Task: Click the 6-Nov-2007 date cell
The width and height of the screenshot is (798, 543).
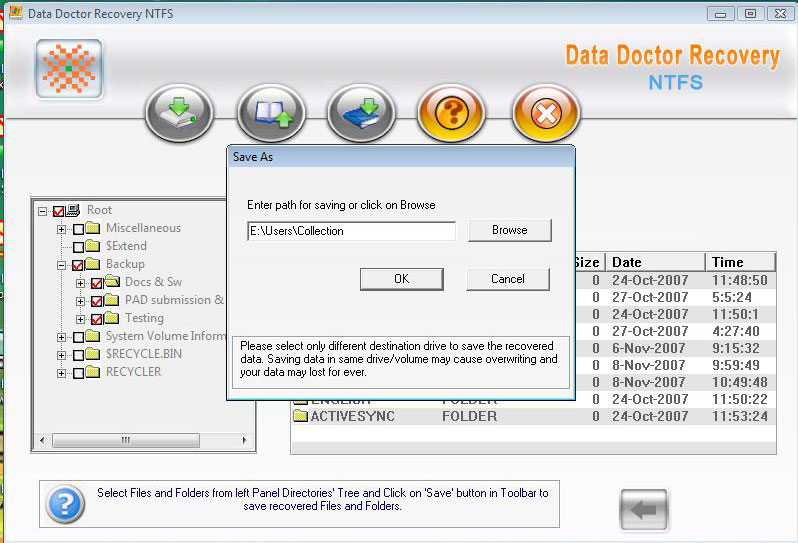Action: (x=650, y=348)
